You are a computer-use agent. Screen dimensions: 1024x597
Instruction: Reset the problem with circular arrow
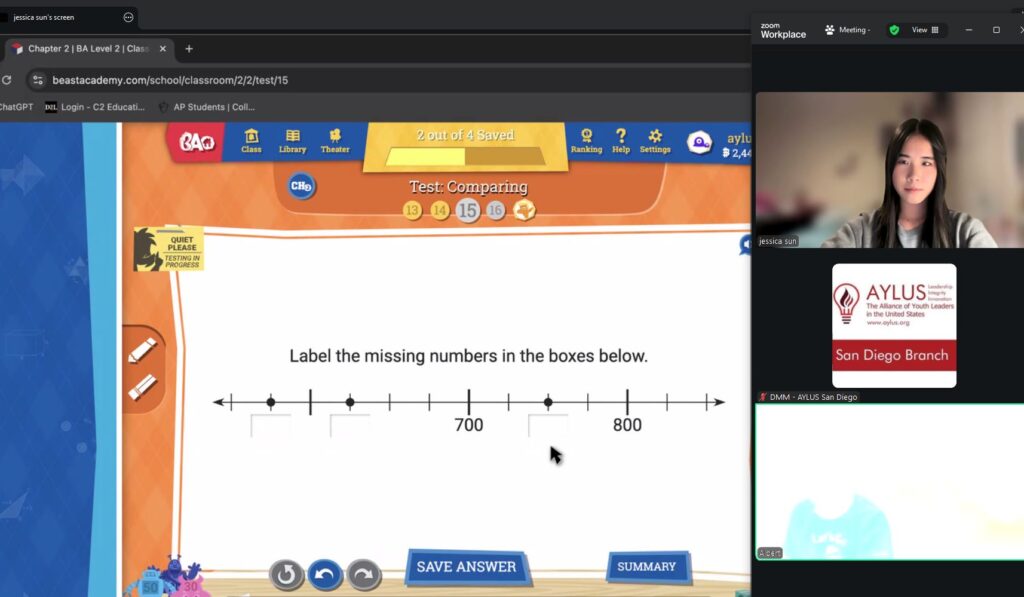click(x=286, y=574)
